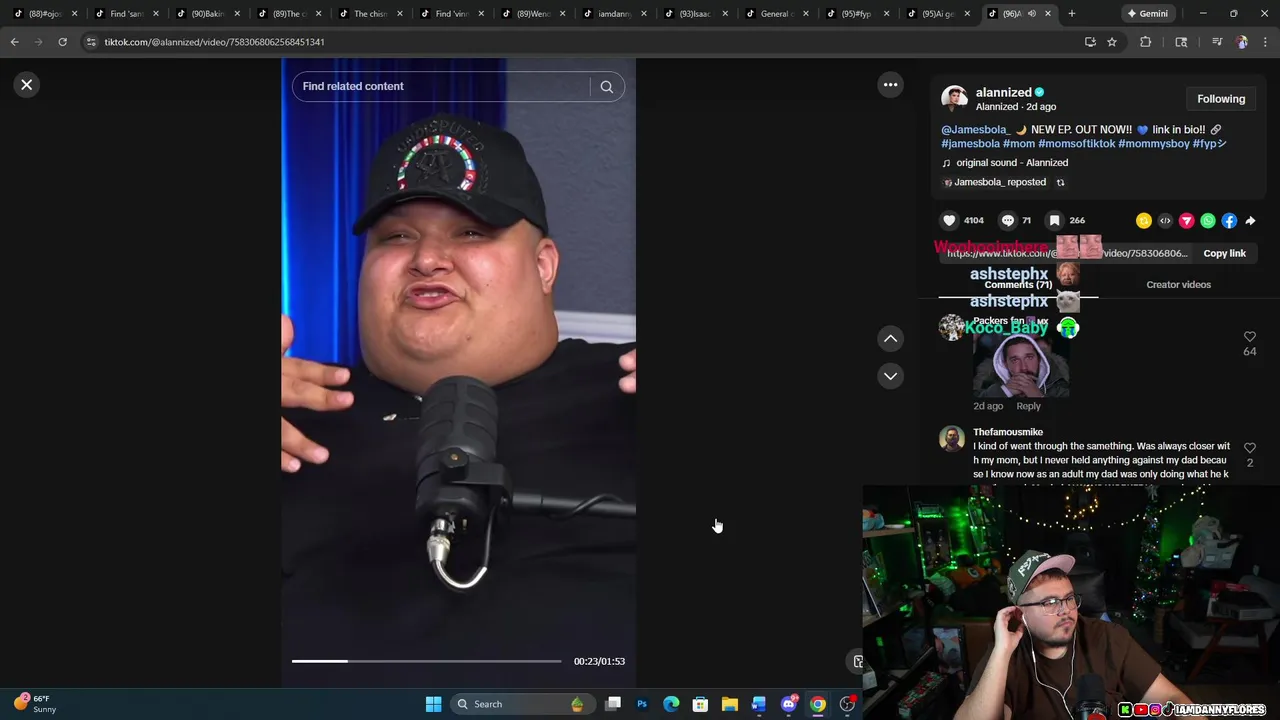Like Thefamousmike's comment
1280x720 pixels.
1249,448
